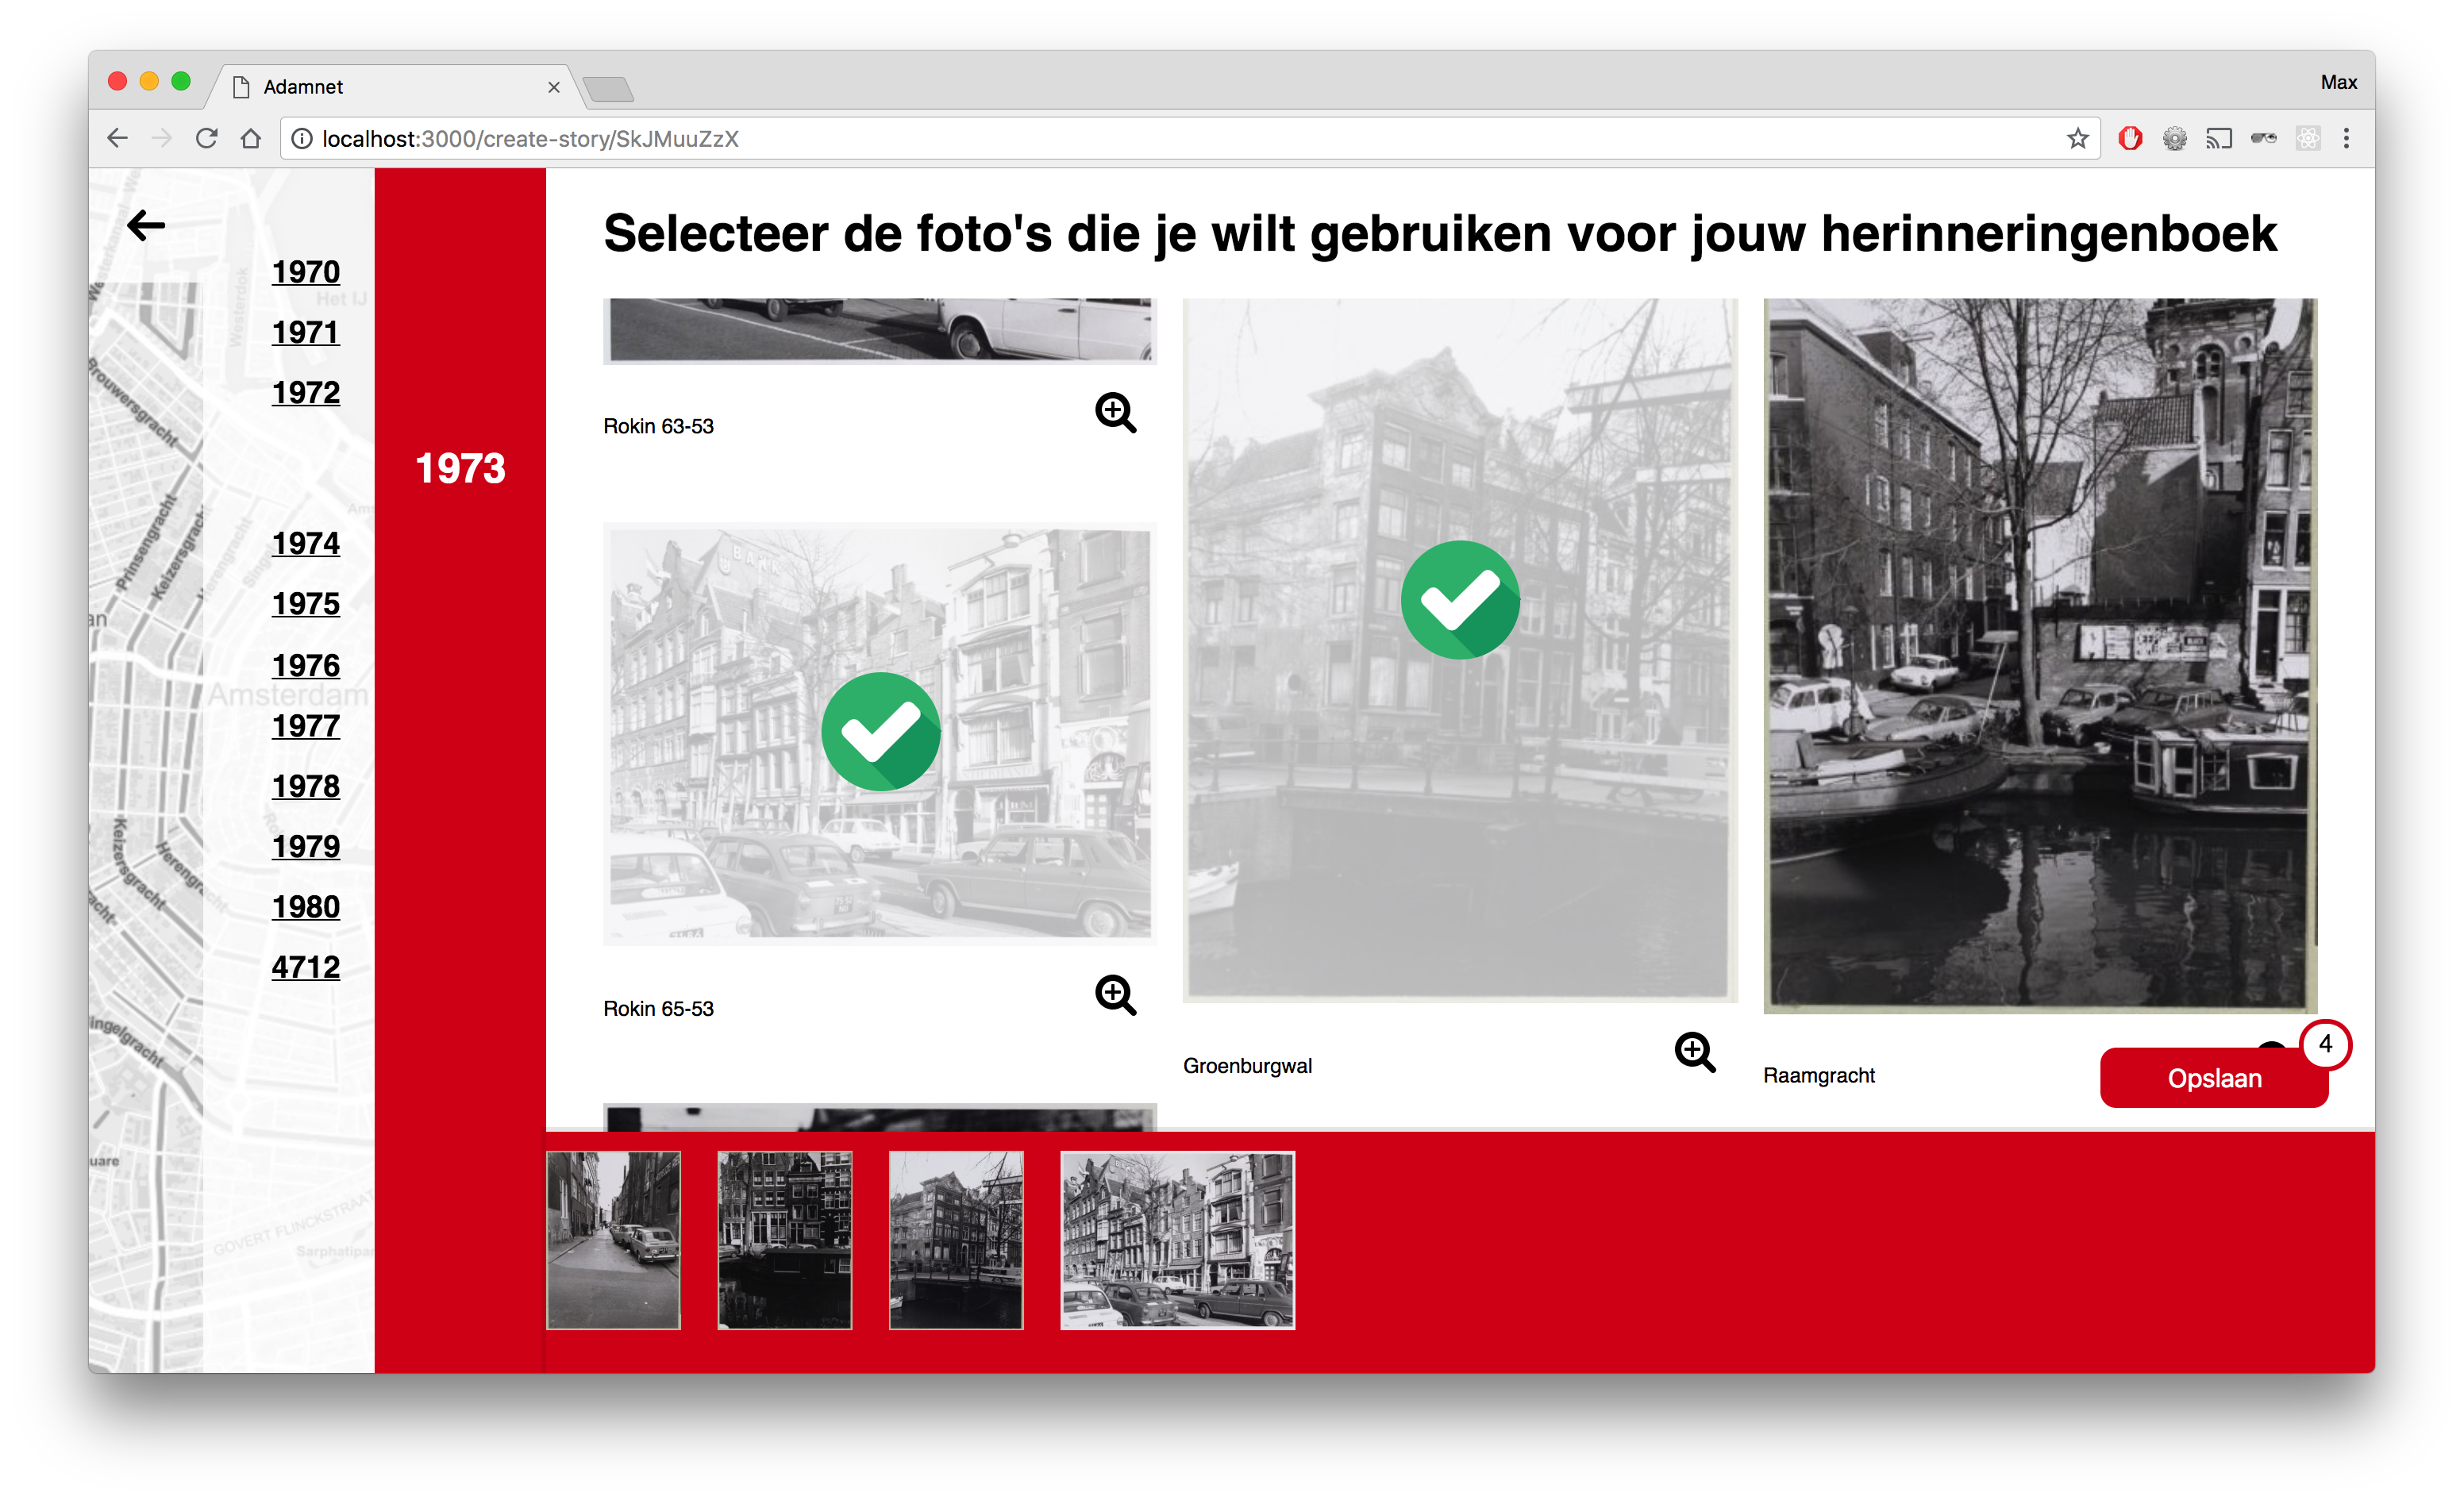This screenshot has width=2464, height=1500.
Task: Jump to year 1979
Action: 306,847
